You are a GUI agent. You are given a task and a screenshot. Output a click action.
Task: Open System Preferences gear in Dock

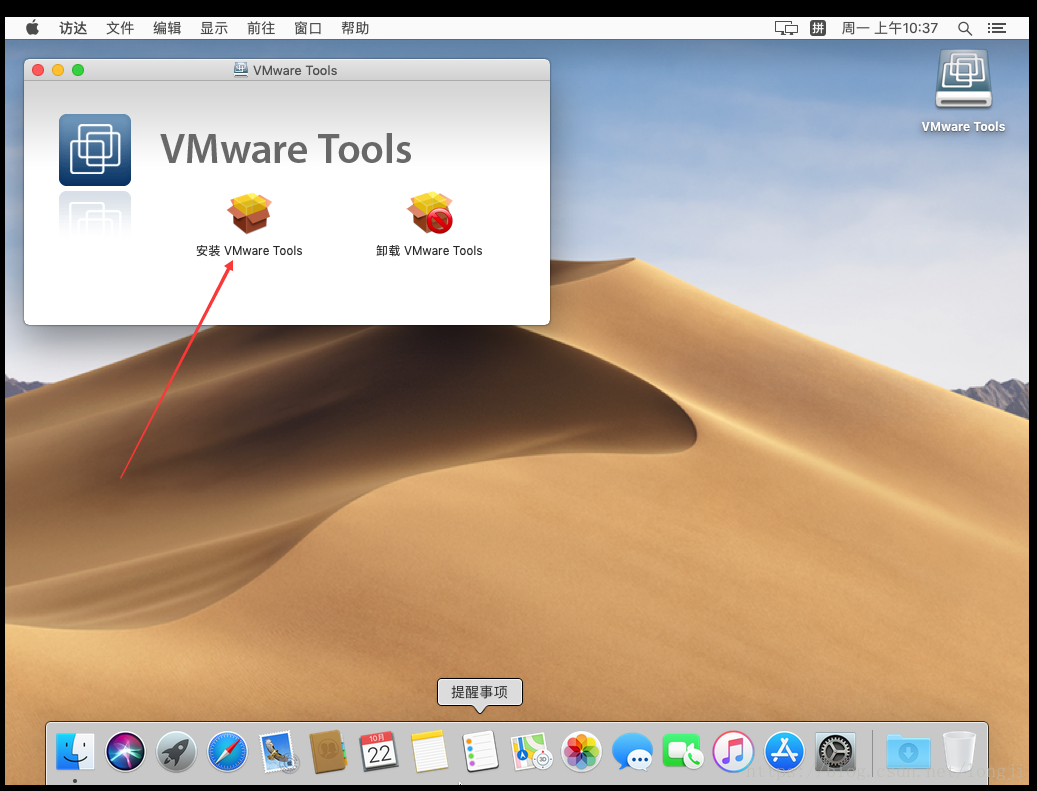pyautogui.click(x=835, y=752)
